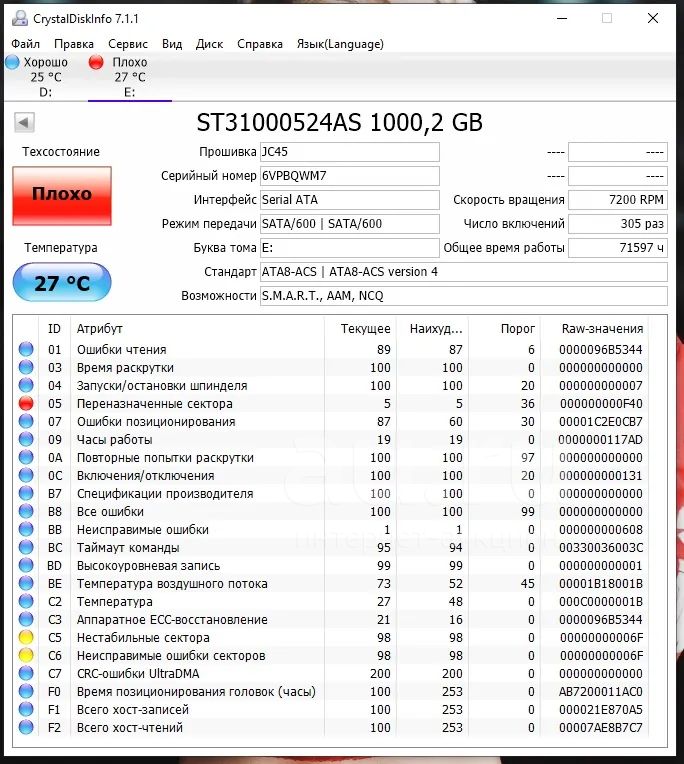This screenshot has height=764, width=684.
Task: Click the power-on count 305 раз field
Action: coord(618,224)
